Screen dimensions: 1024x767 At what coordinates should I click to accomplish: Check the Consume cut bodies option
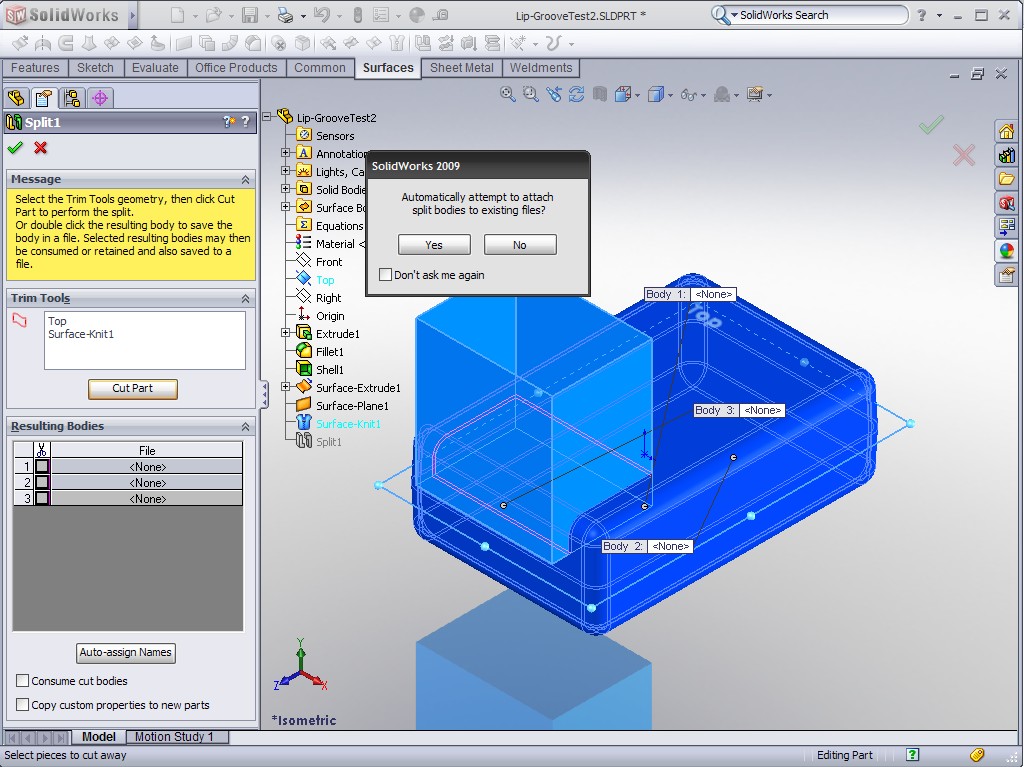click(23, 681)
